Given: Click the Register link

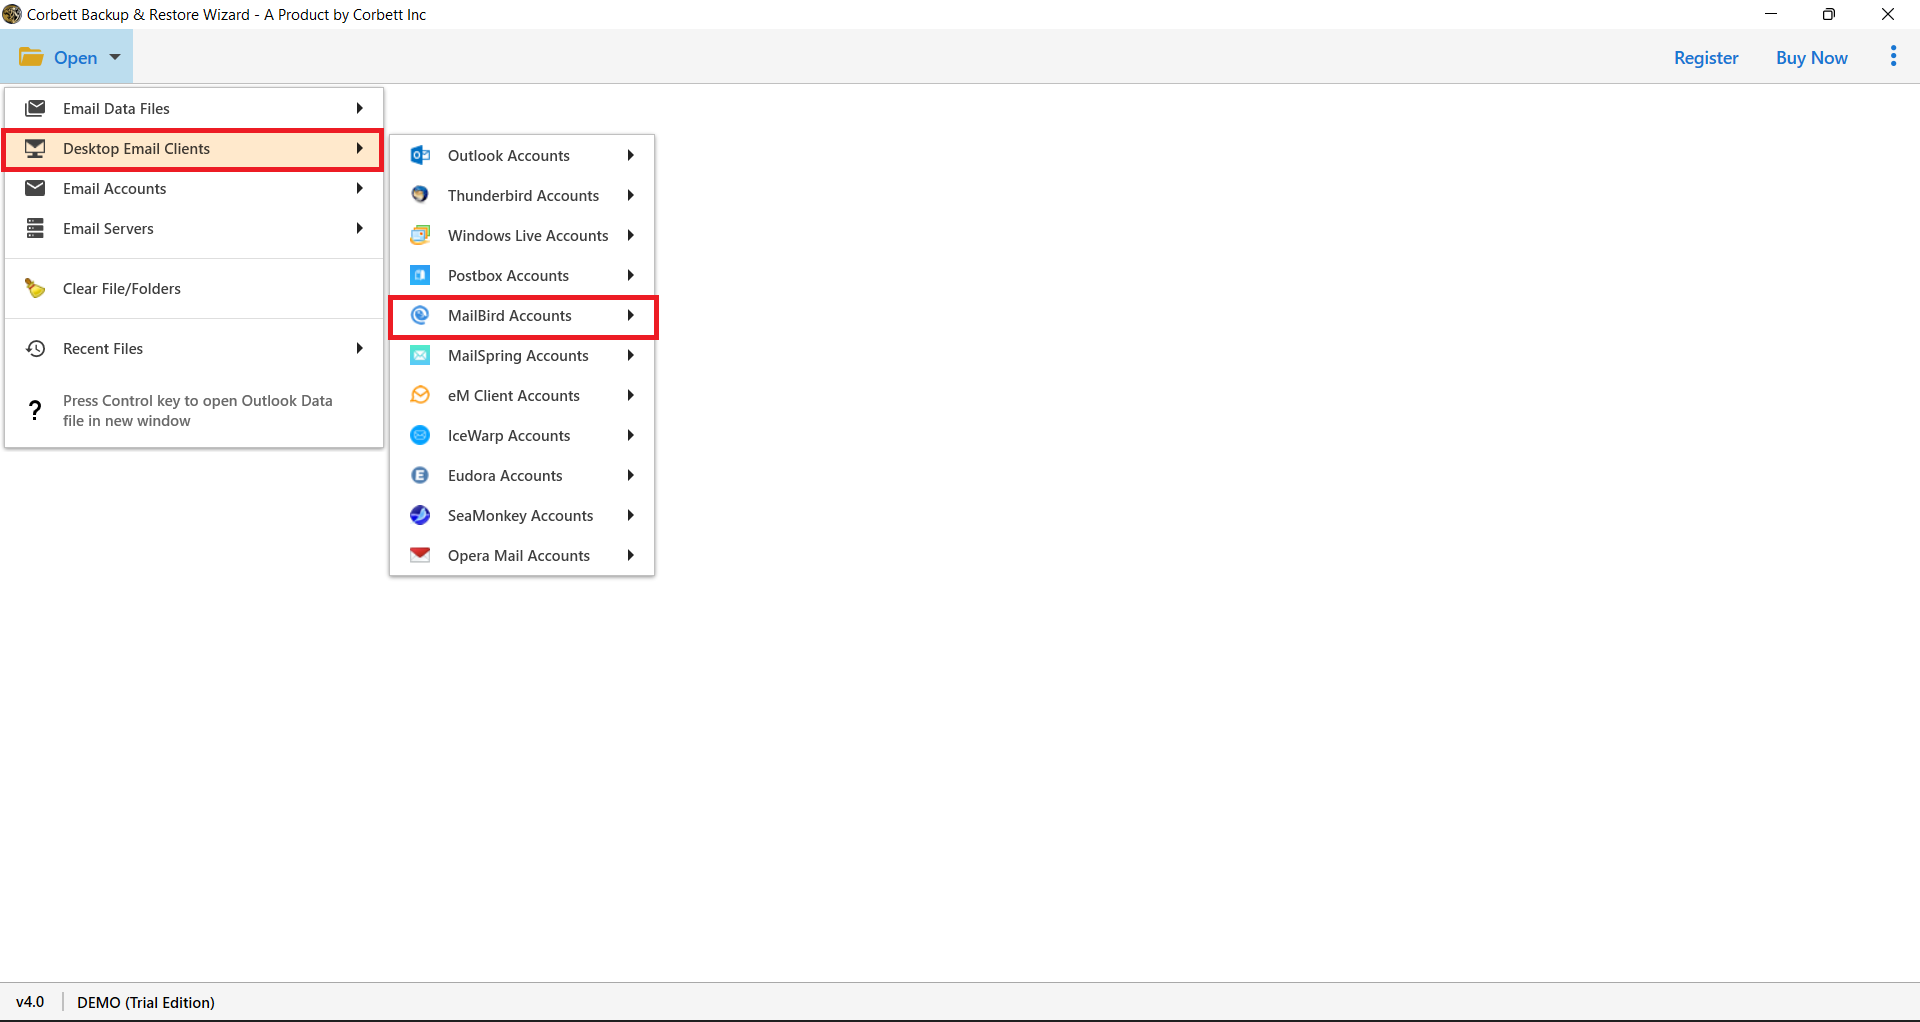Looking at the screenshot, I should (x=1706, y=57).
